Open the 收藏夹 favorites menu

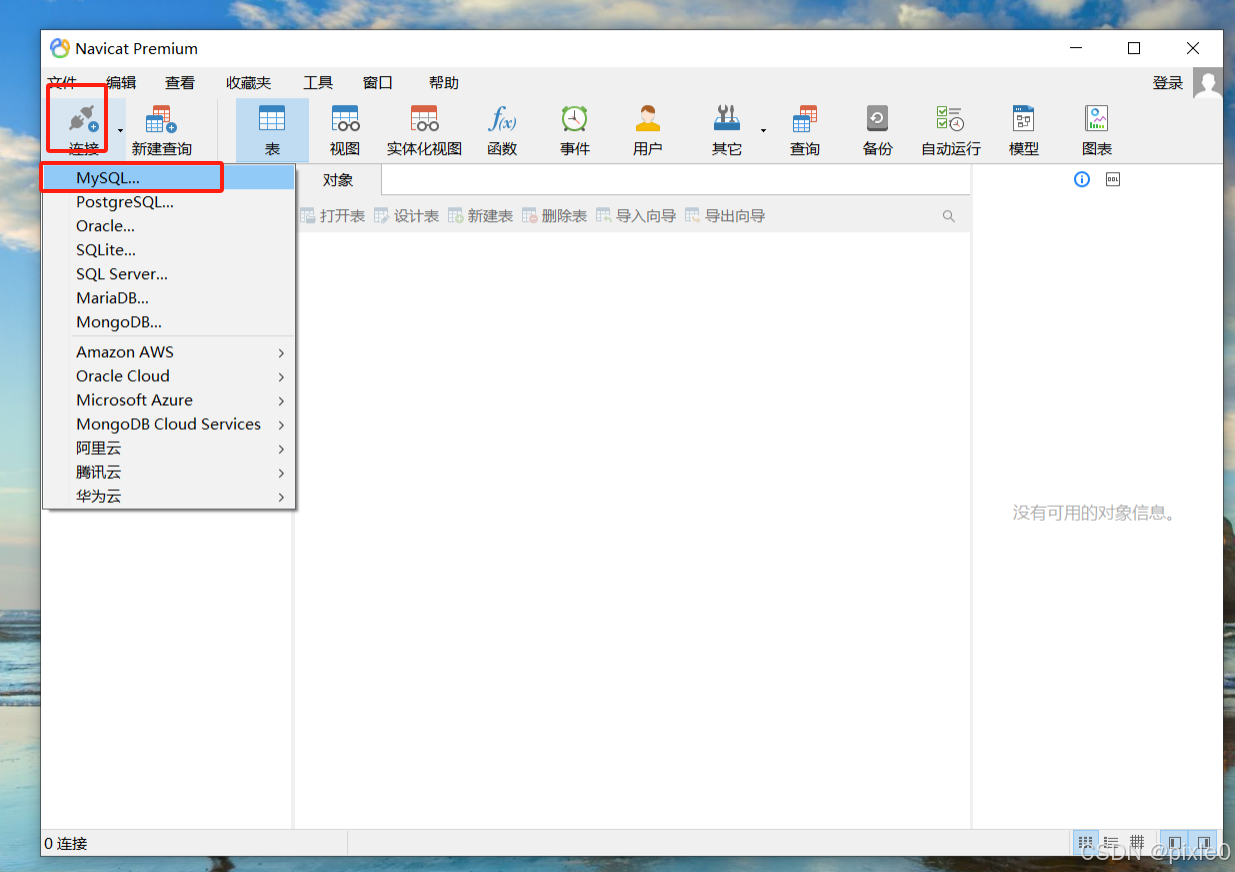(248, 83)
